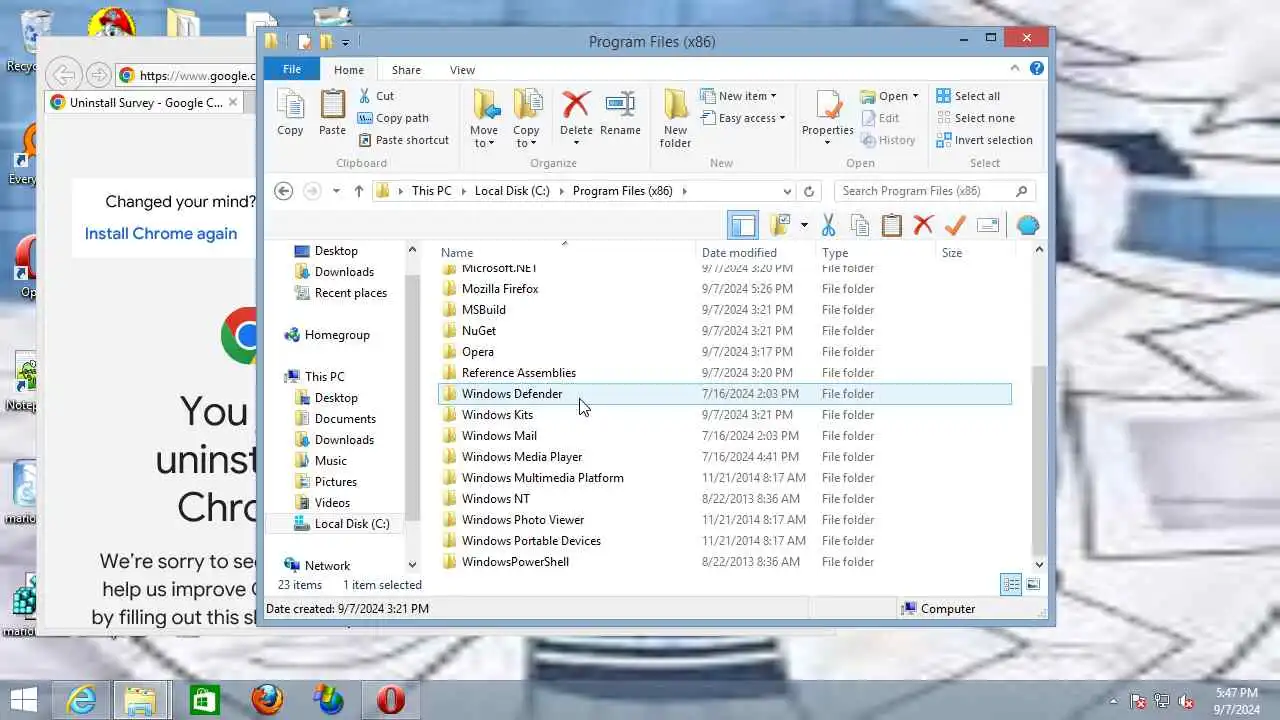Open folder options dropdown arrow in Classic Shell toolbar
The width and height of the screenshot is (1280, 720).
click(x=804, y=225)
